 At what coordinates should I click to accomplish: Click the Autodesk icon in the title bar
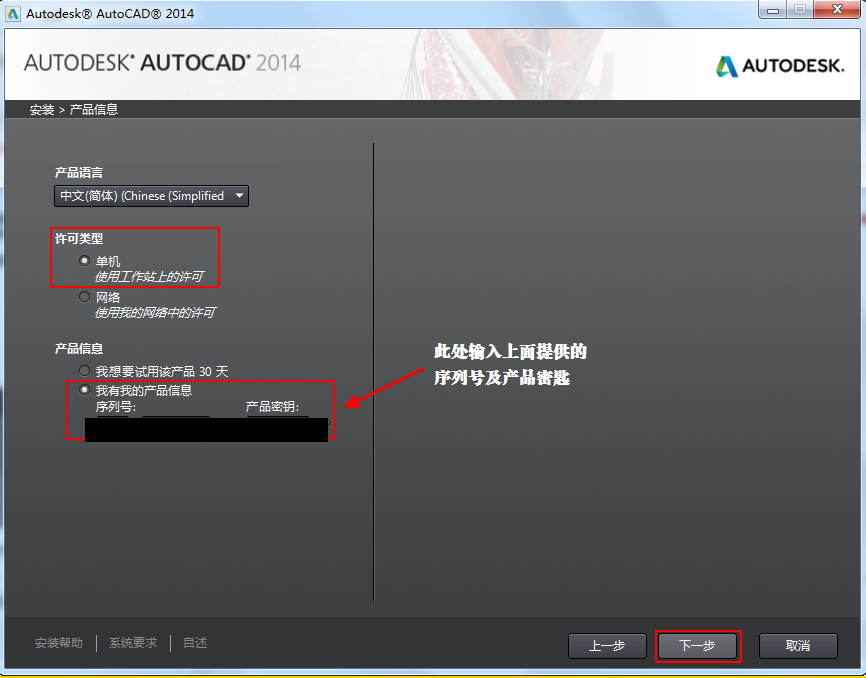[13, 11]
